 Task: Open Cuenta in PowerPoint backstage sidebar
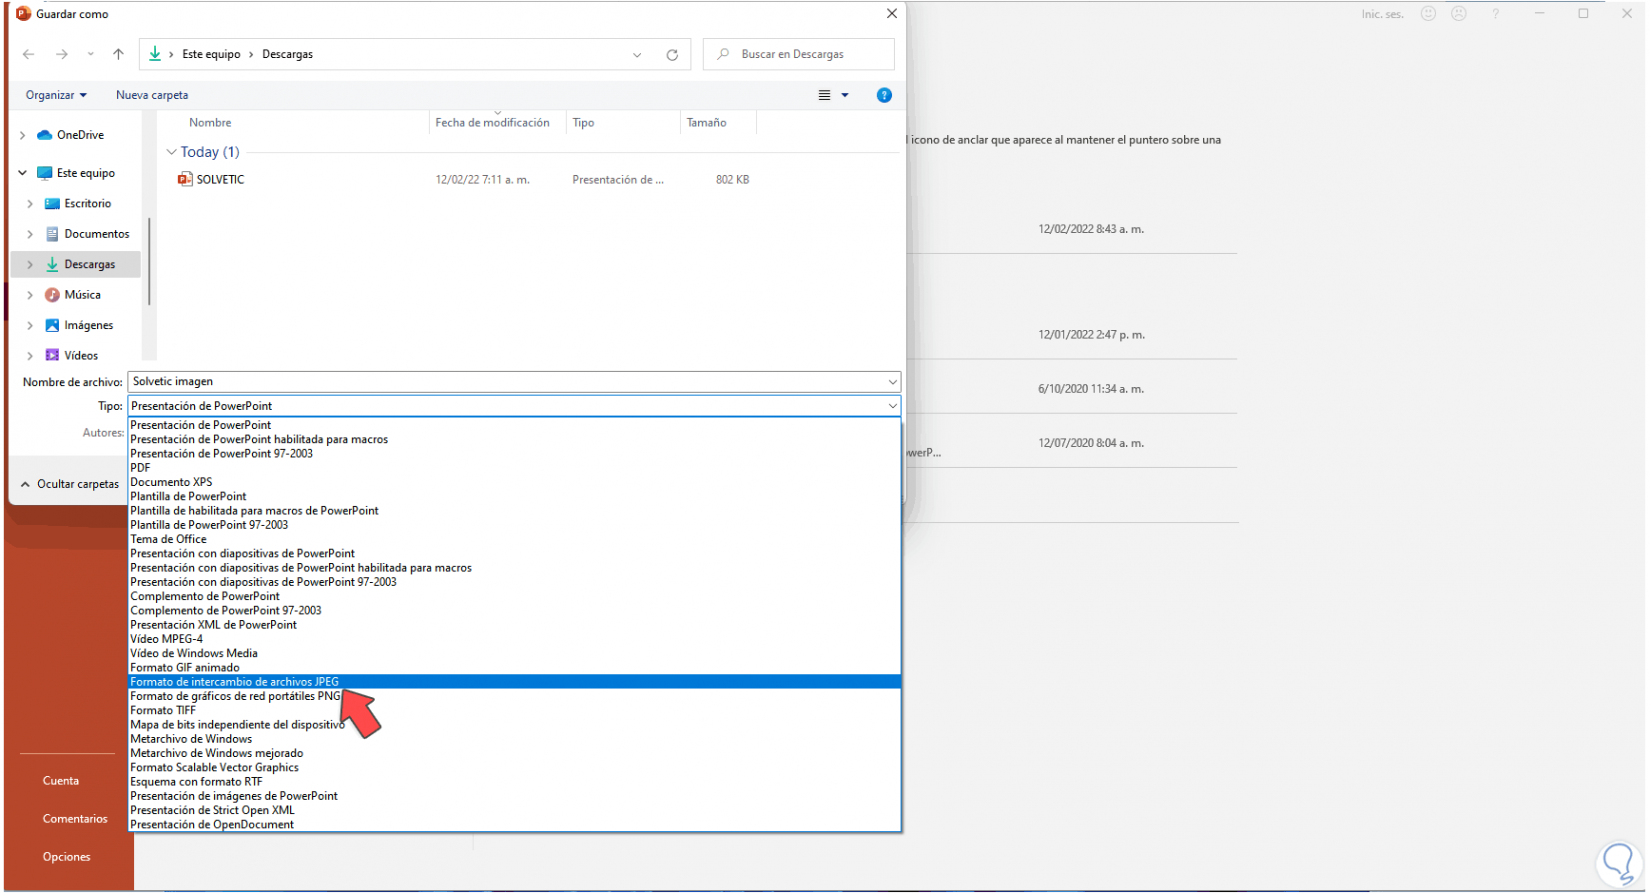pos(61,781)
